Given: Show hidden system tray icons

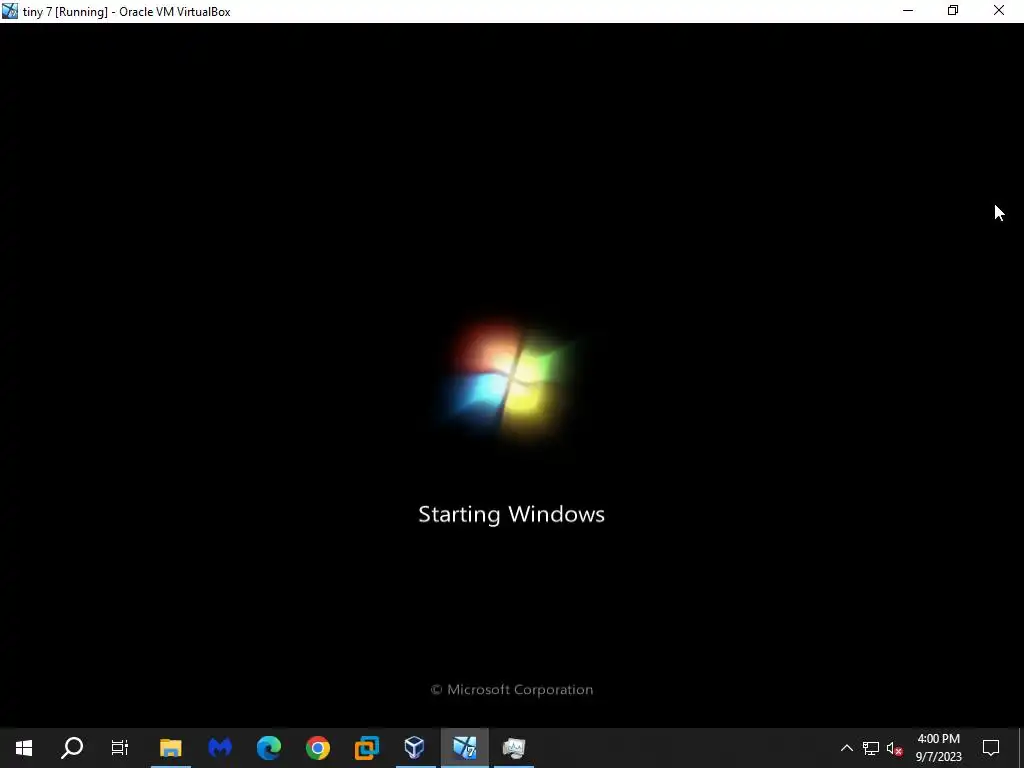Looking at the screenshot, I should coord(846,748).
